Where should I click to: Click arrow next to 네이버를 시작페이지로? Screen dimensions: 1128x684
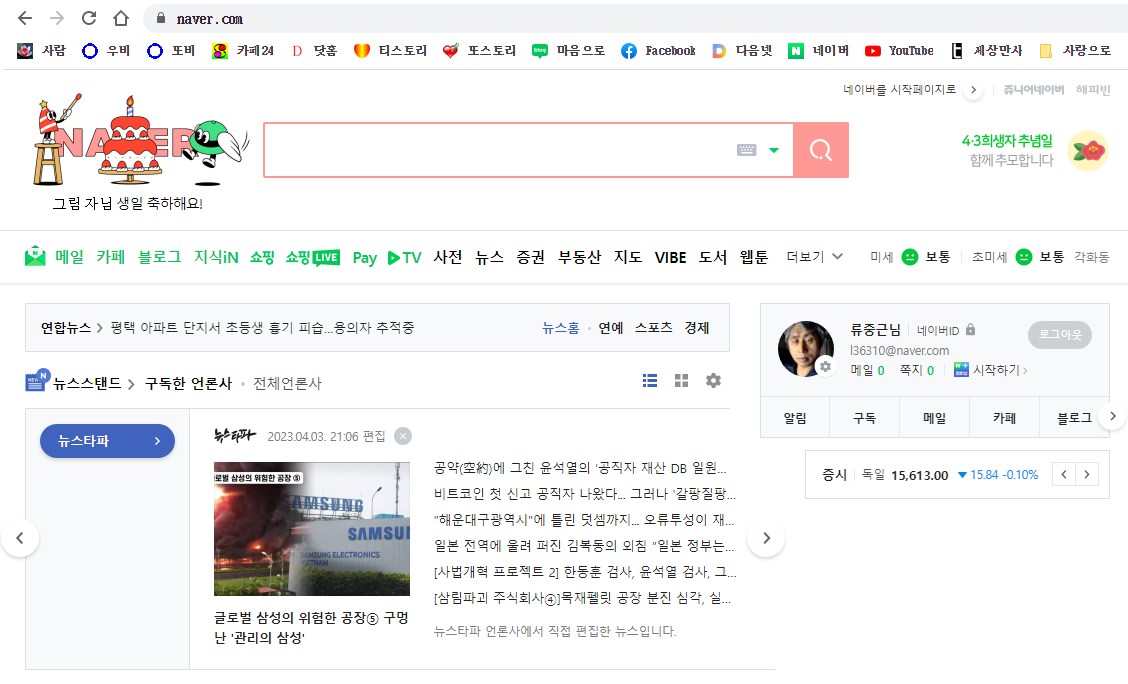coord(973,90)
